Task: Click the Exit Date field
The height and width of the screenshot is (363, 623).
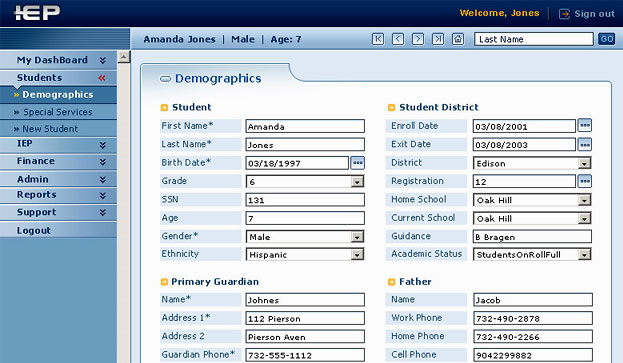Action: coord(524,145)
